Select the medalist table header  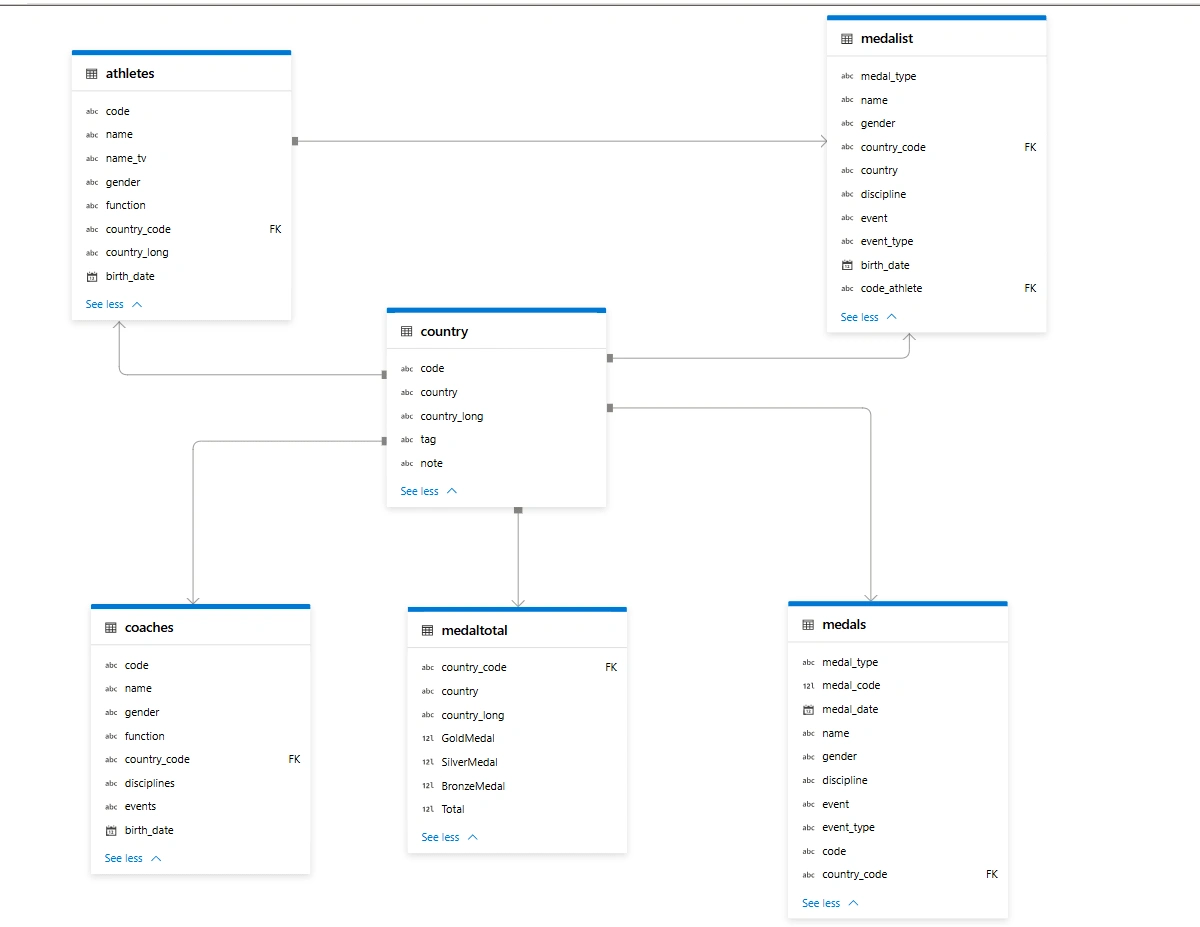click(x=936, y=38)
